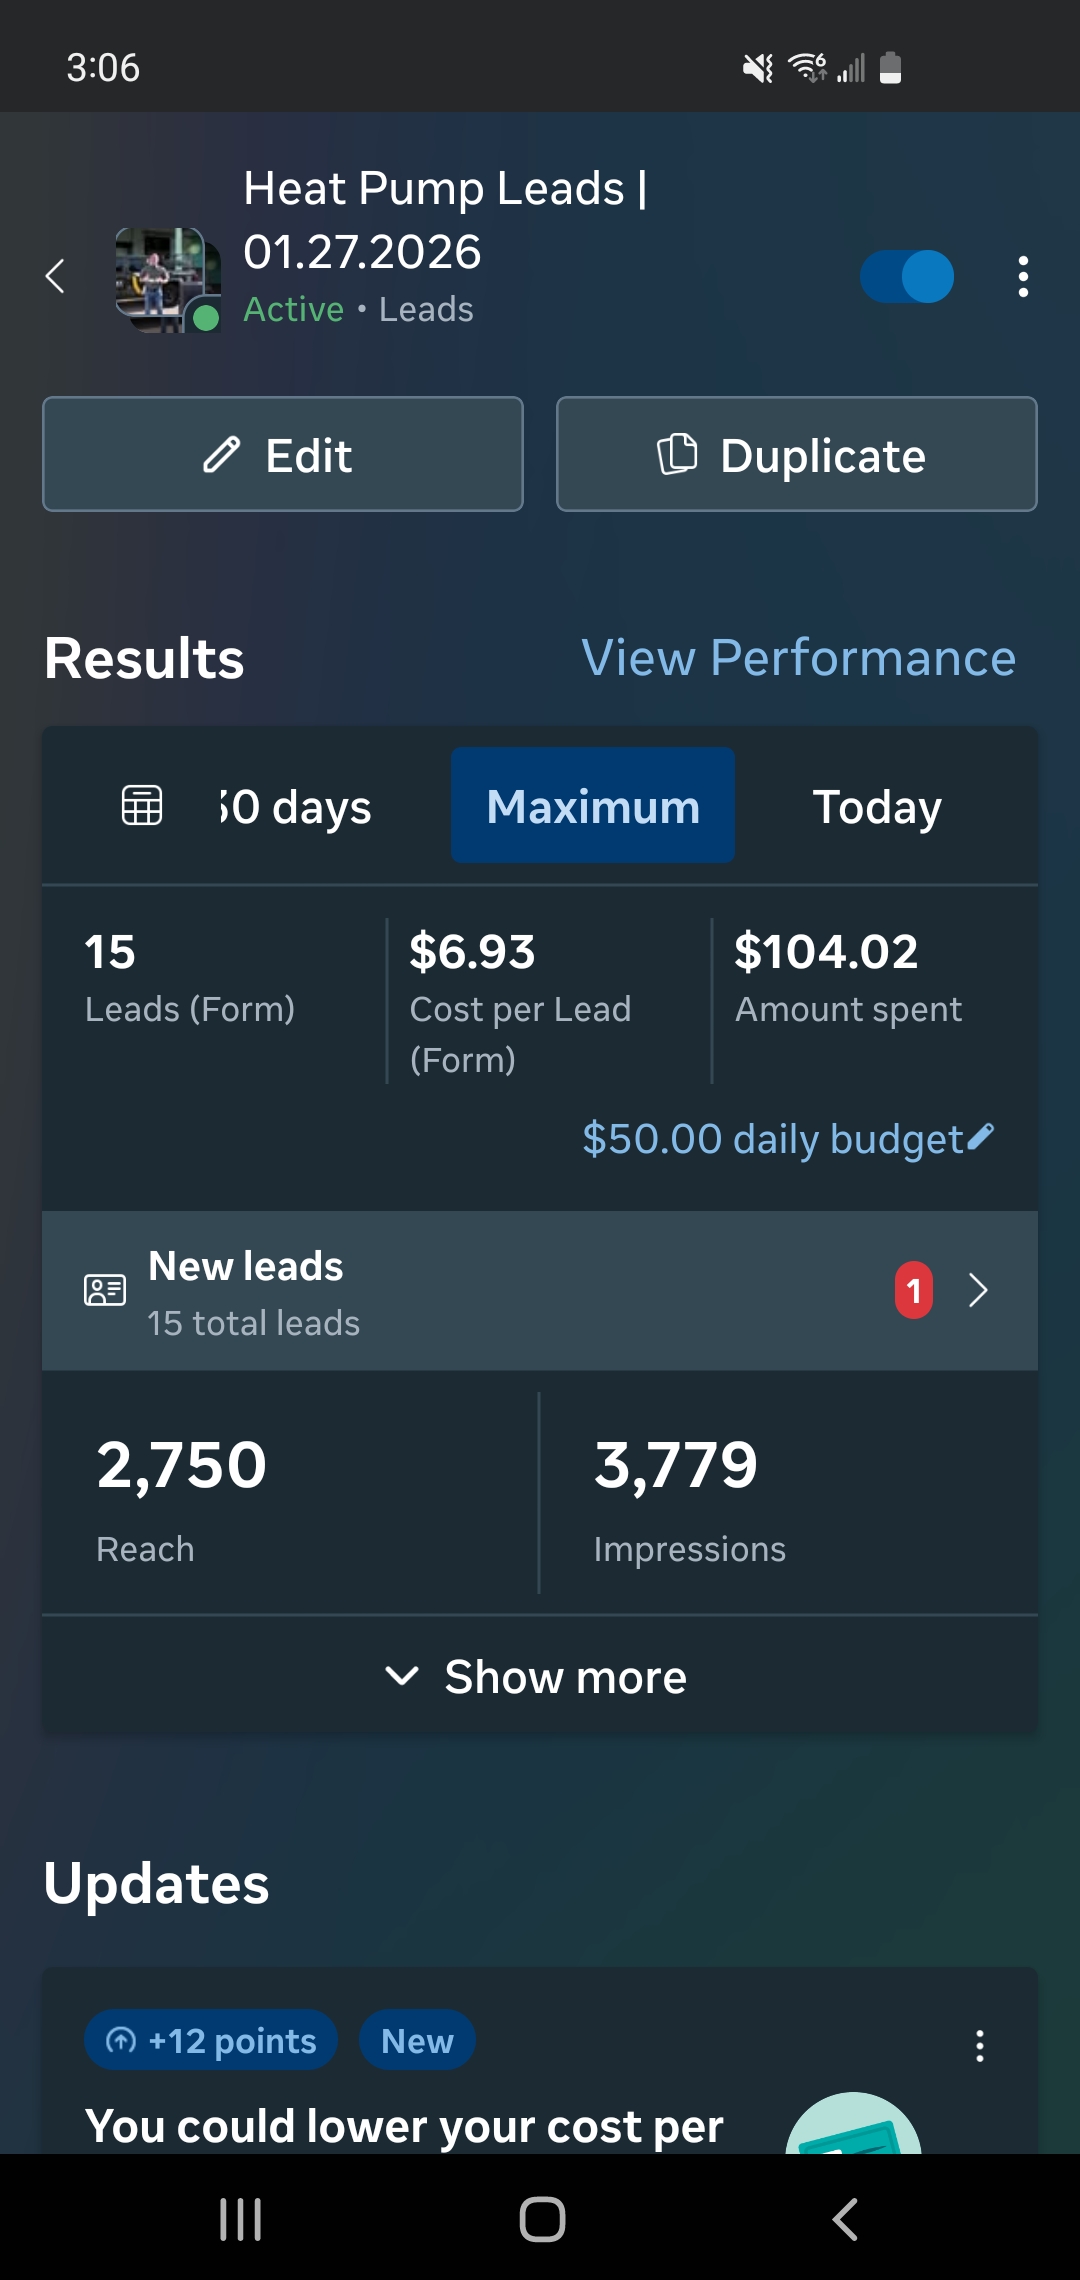Open New leads chevron arrow

coord(978,1290)
